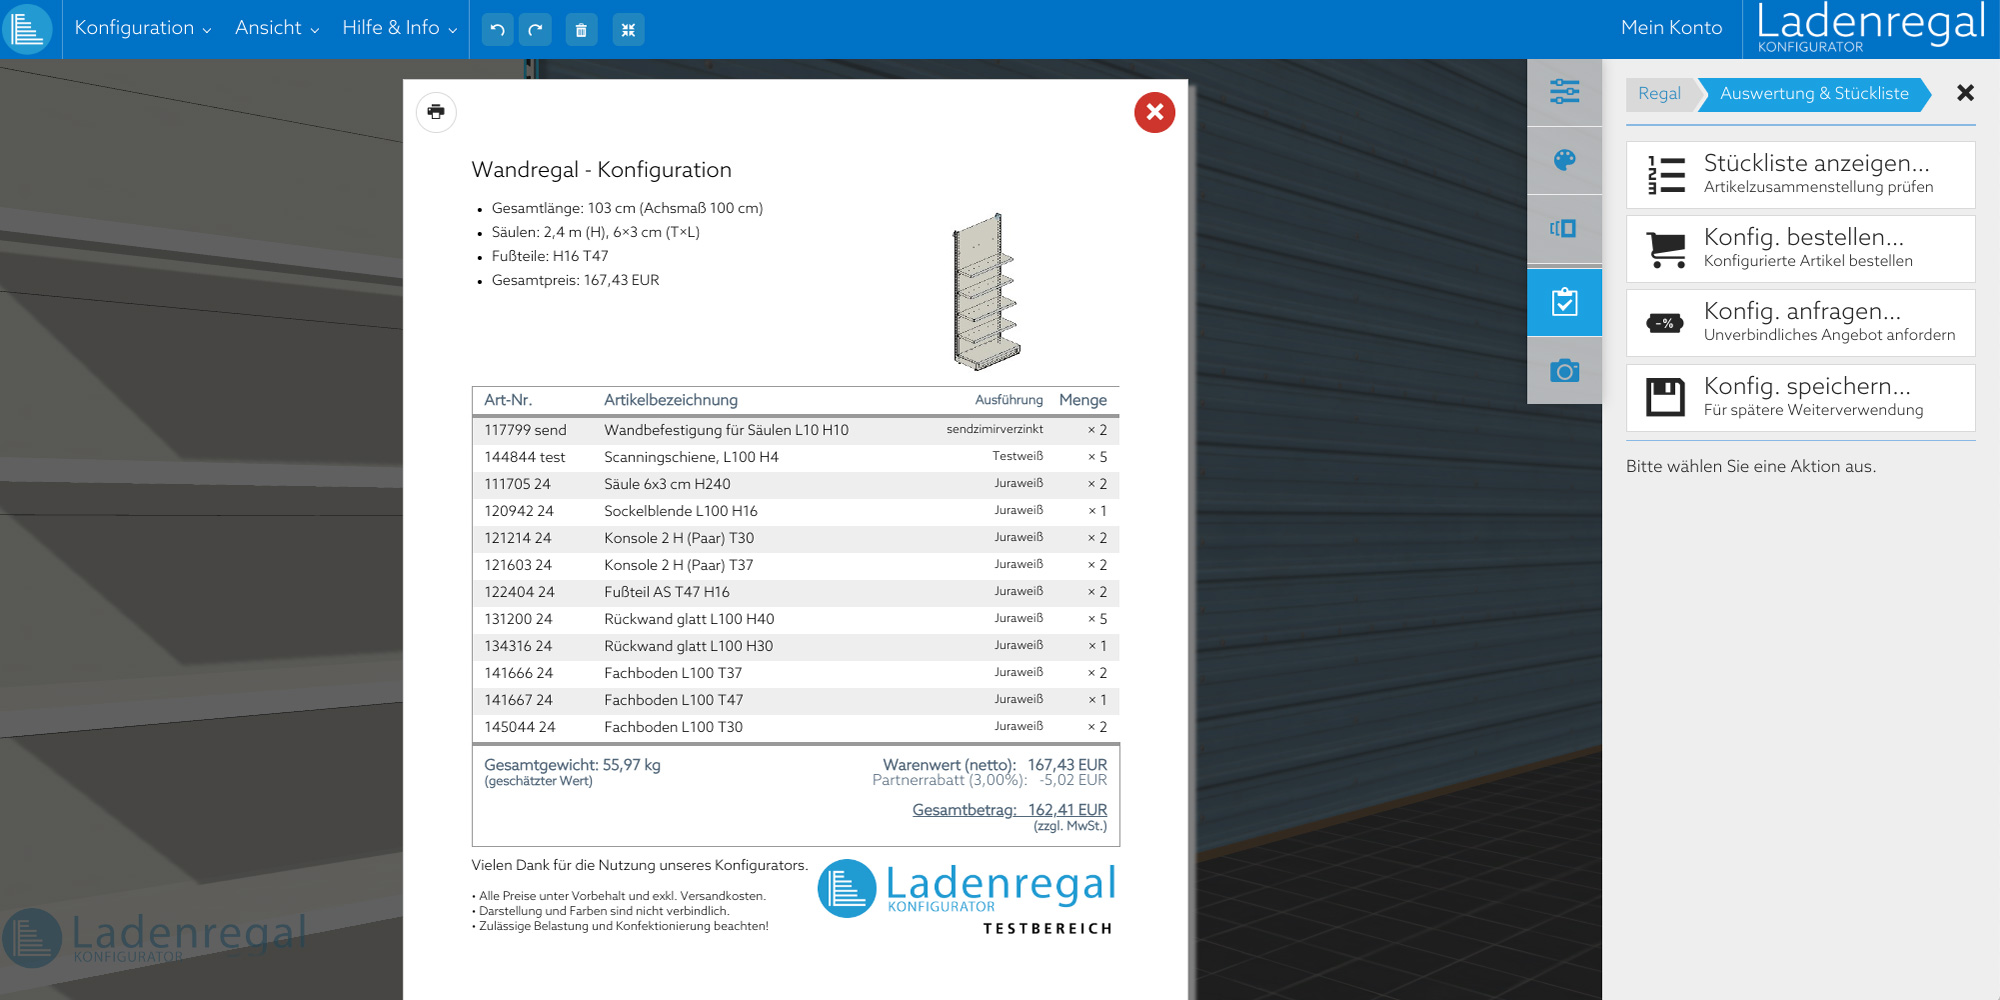This screenshot has height=1000, width=2000.
Task: Select the Fußteil AS T47 H16 row
Action: point(795,592)
